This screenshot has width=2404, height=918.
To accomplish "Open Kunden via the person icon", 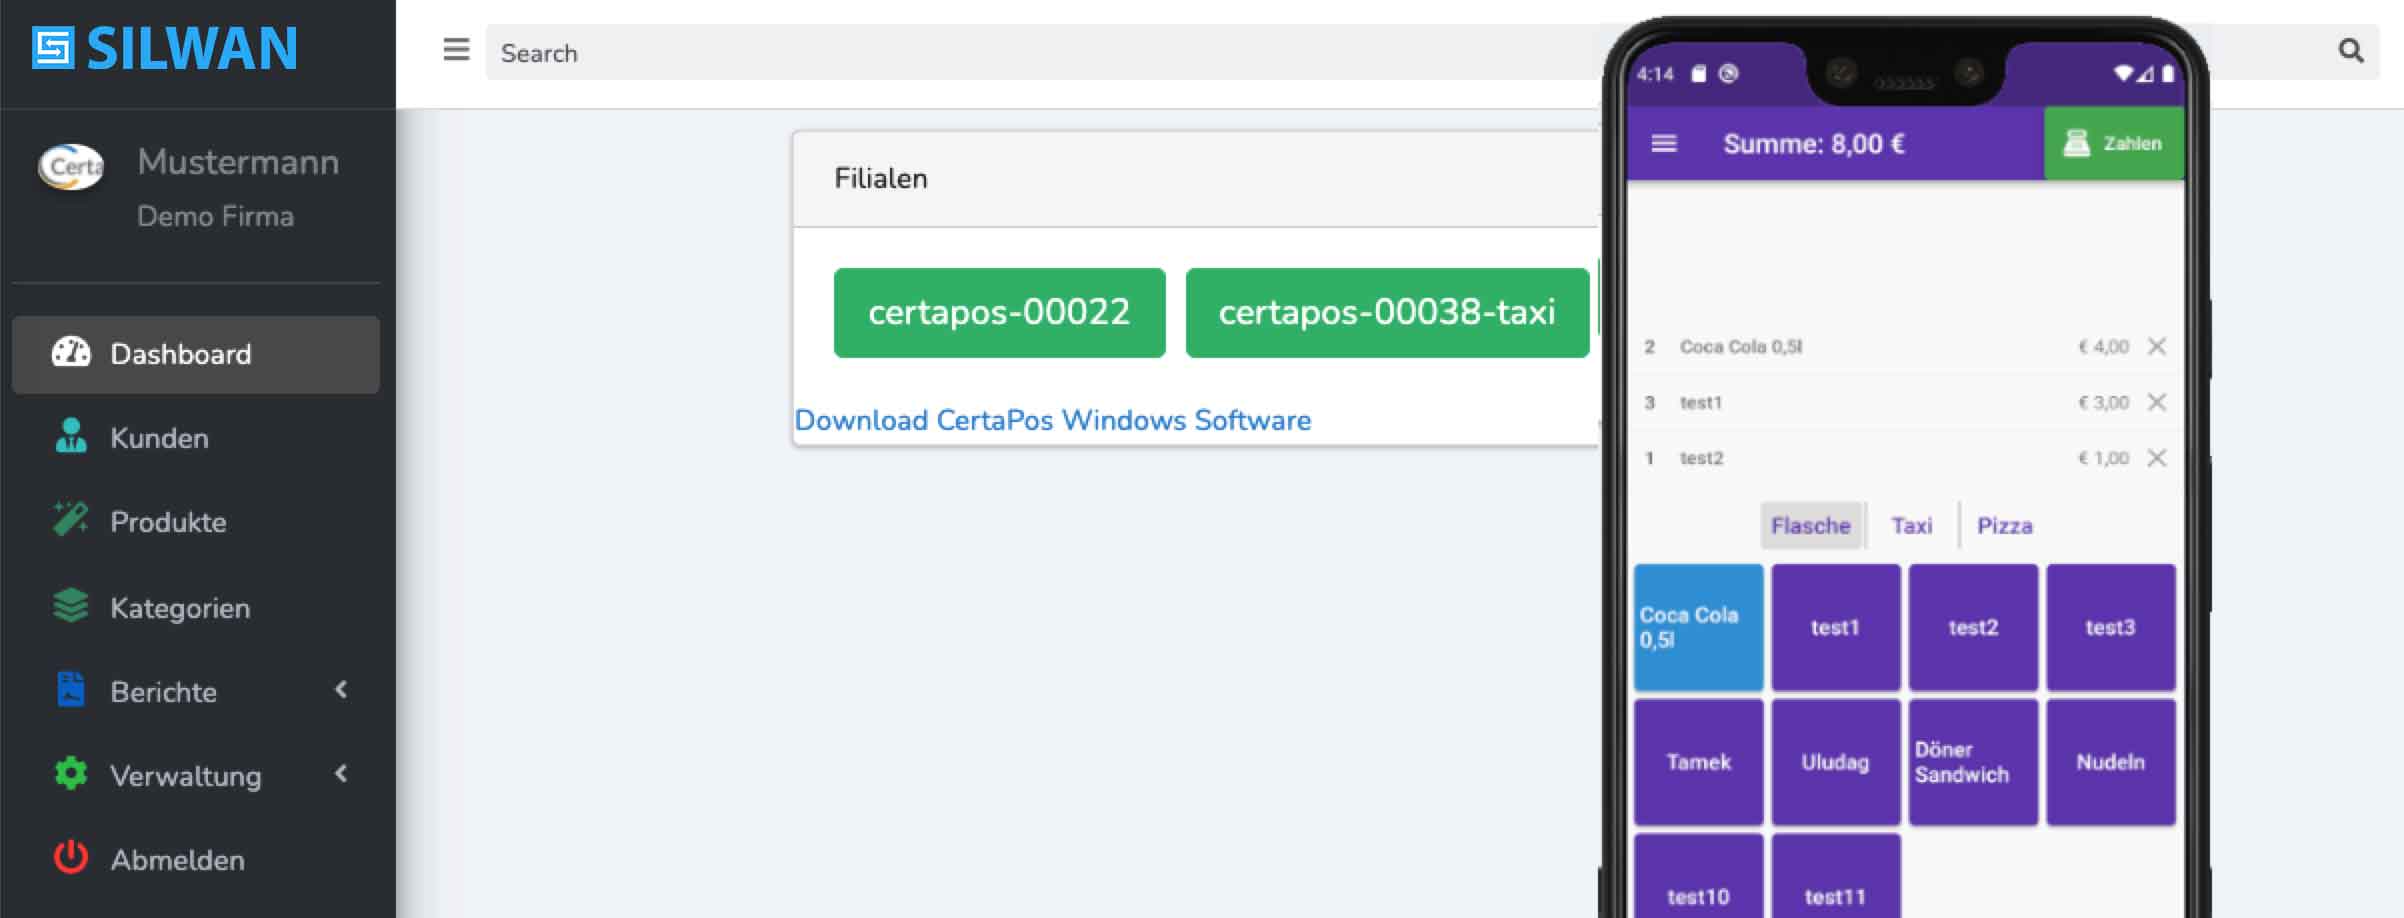I will [x=71, y=437].
